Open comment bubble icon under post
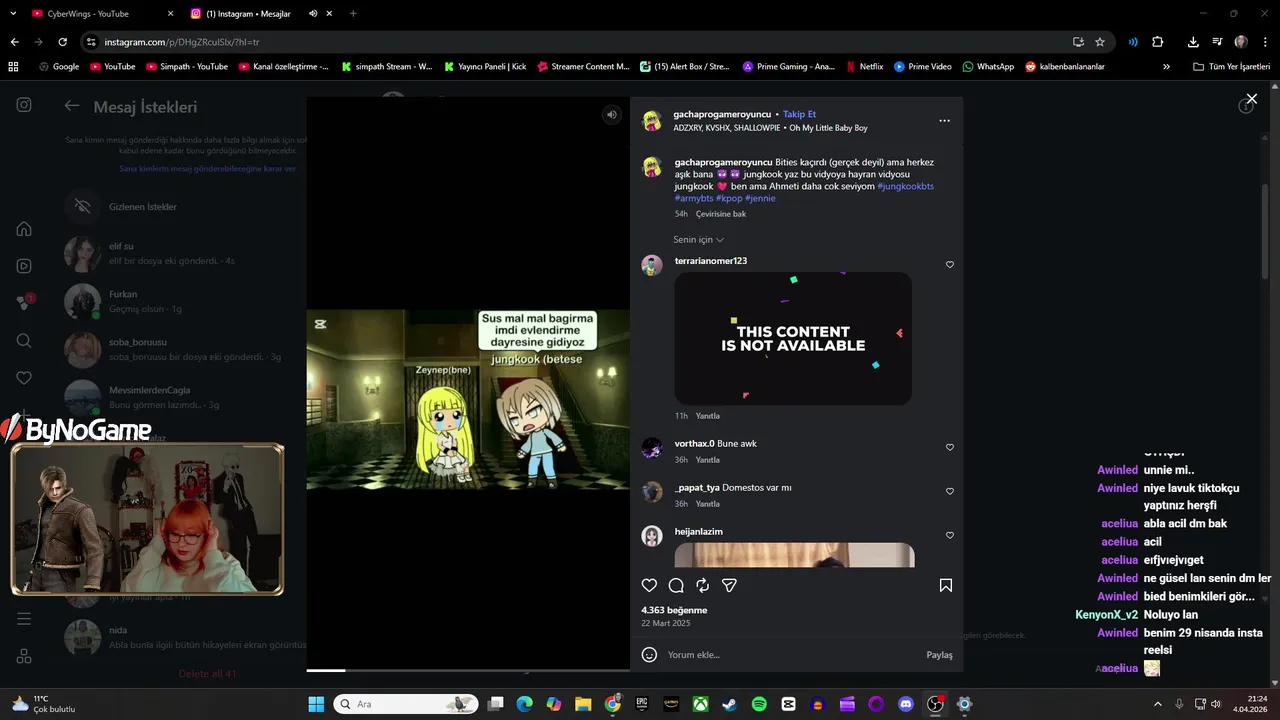The height and width of the screenshot is (720, 1280). click(676, 586)
